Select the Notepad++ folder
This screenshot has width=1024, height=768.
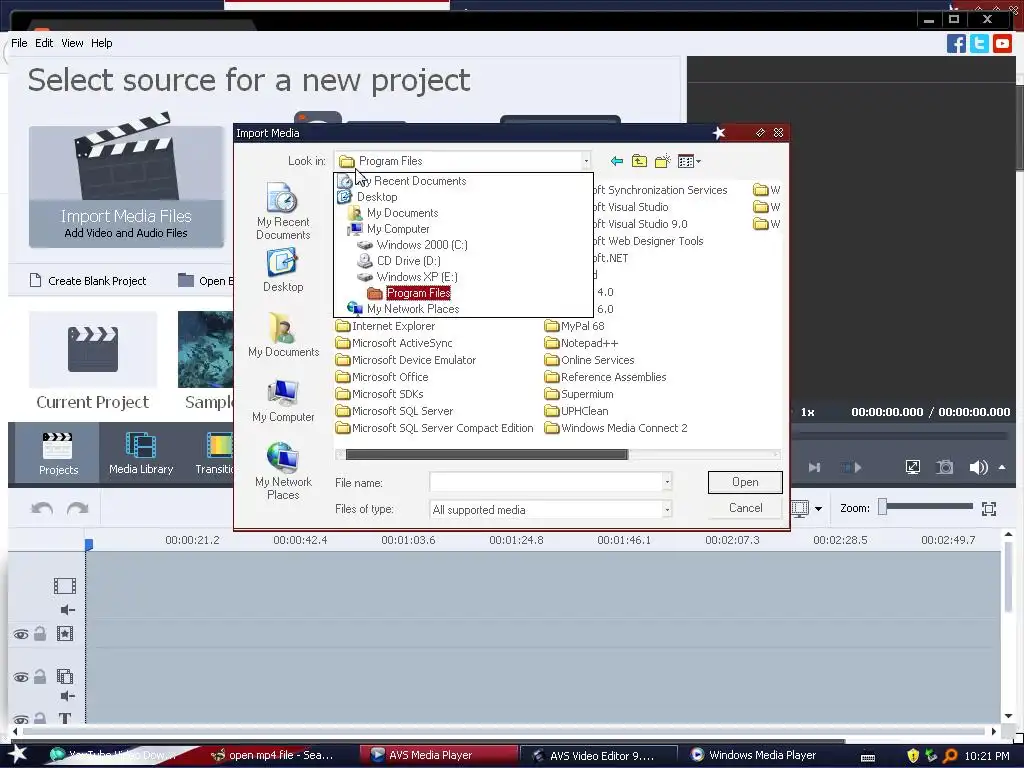(581, 343)
